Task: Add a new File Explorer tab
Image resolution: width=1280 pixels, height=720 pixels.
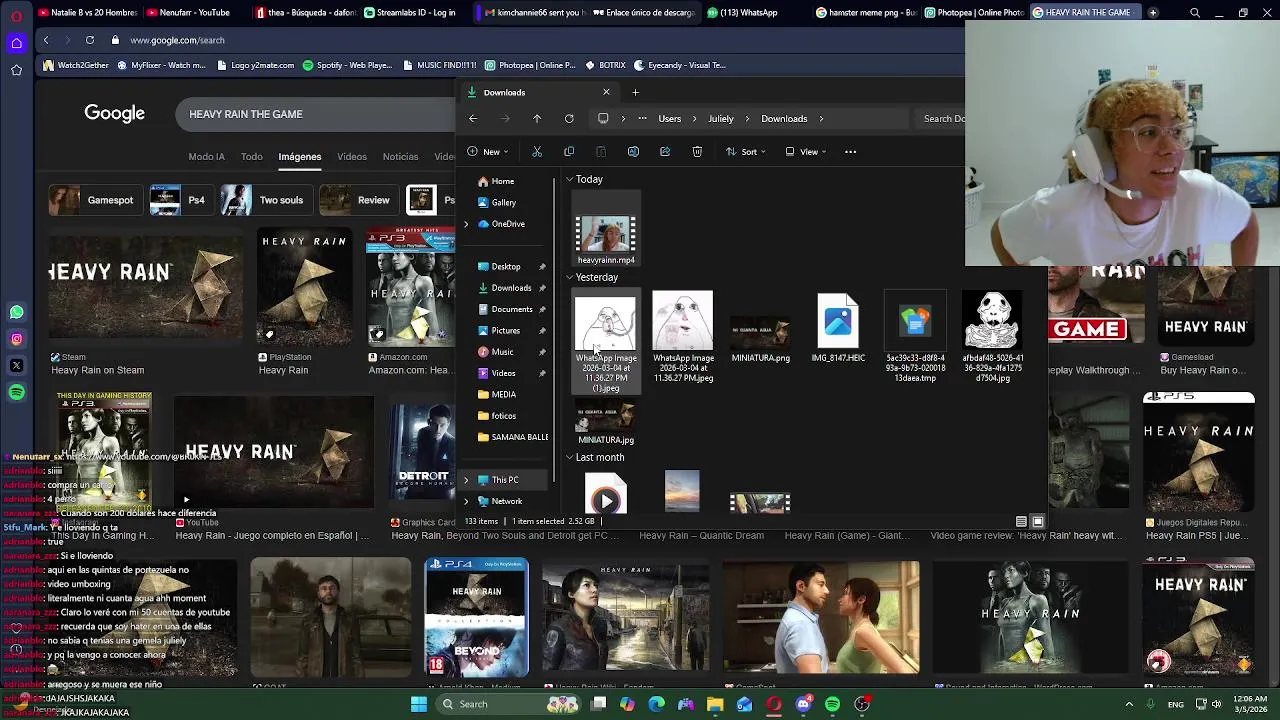Action: click(635, 92)
